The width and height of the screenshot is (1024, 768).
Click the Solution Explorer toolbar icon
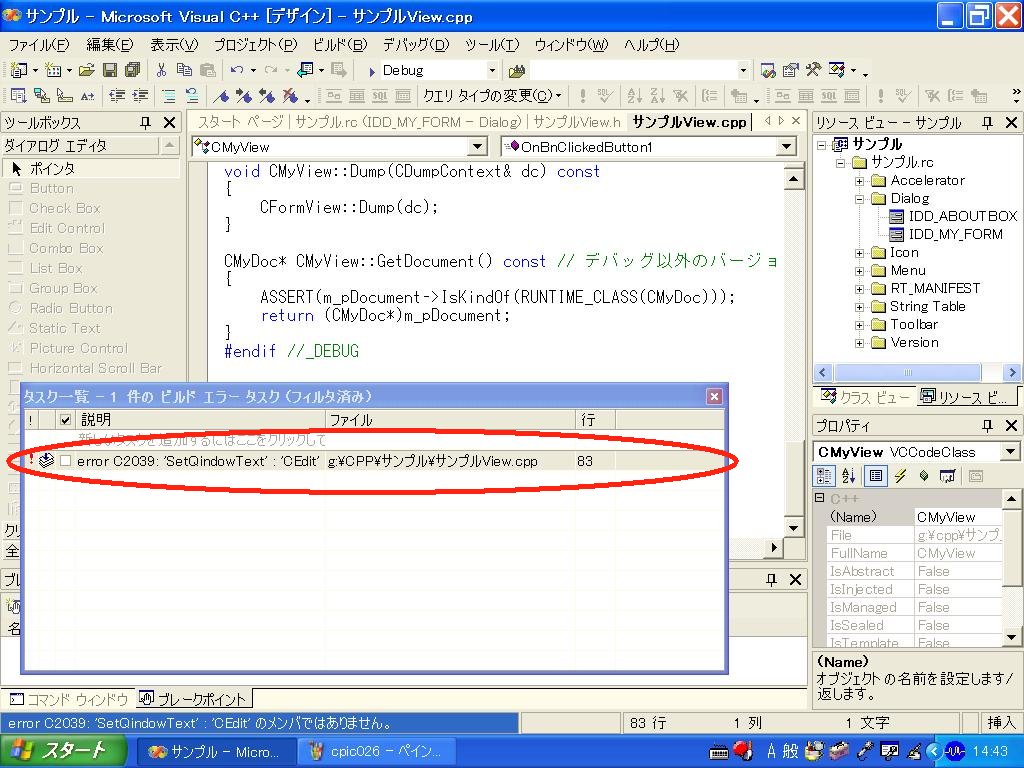click(x=768, y=70)
